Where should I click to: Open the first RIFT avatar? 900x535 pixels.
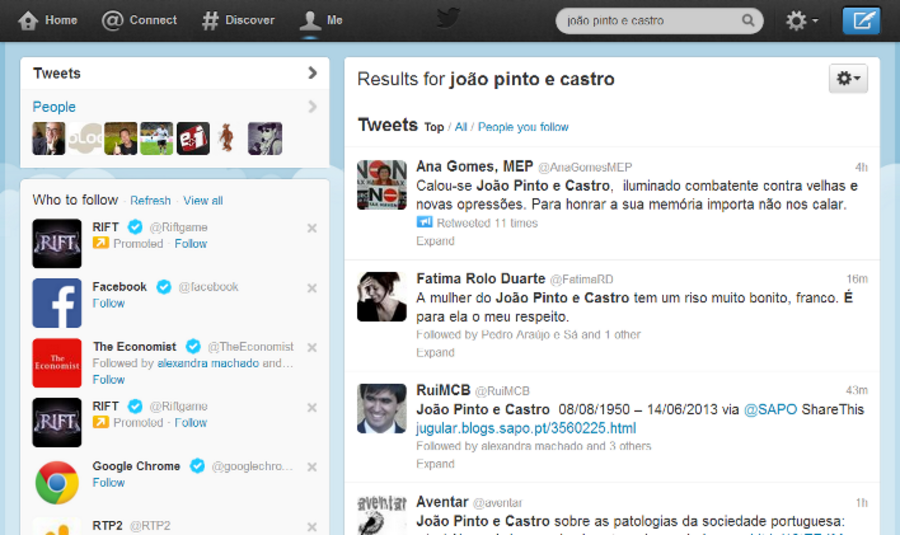point(57,243)
